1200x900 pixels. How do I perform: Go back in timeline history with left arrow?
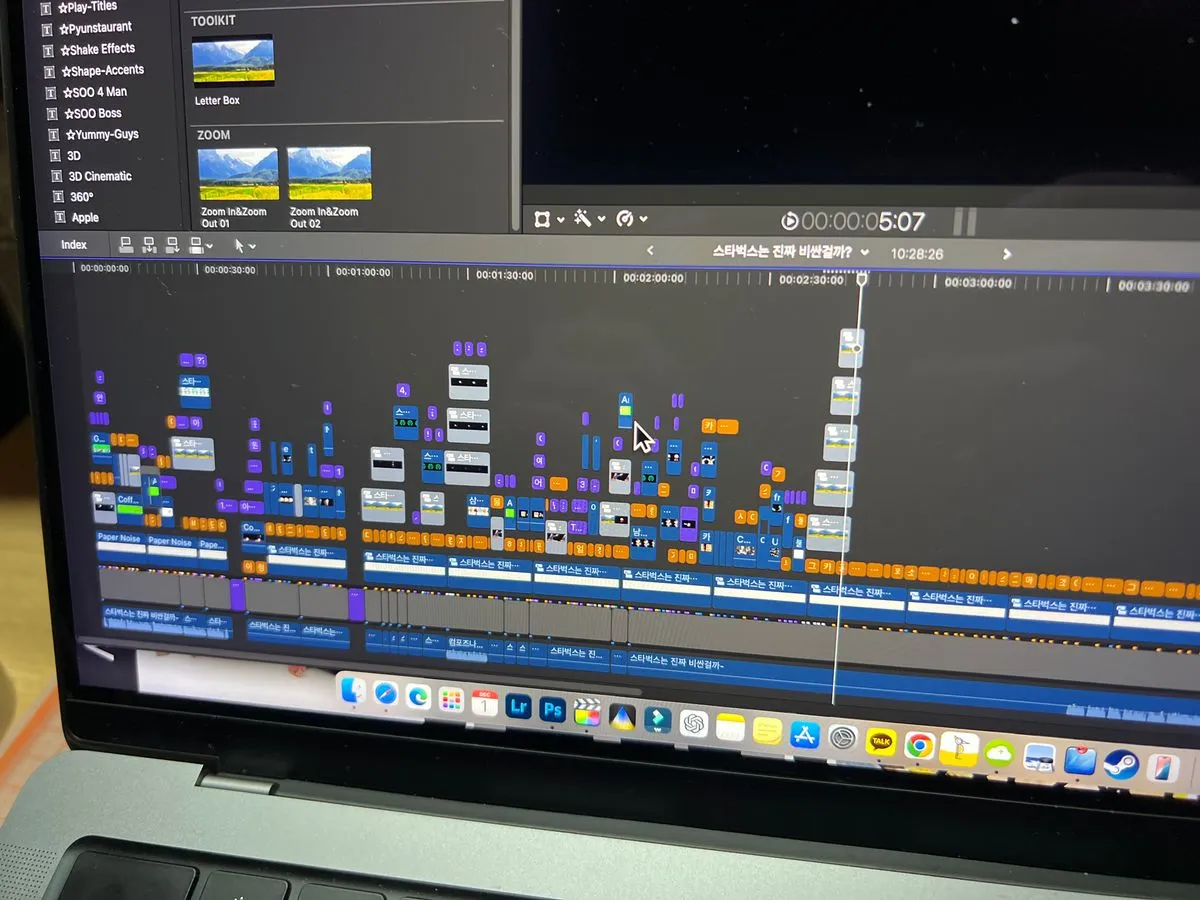pos(650,251)
